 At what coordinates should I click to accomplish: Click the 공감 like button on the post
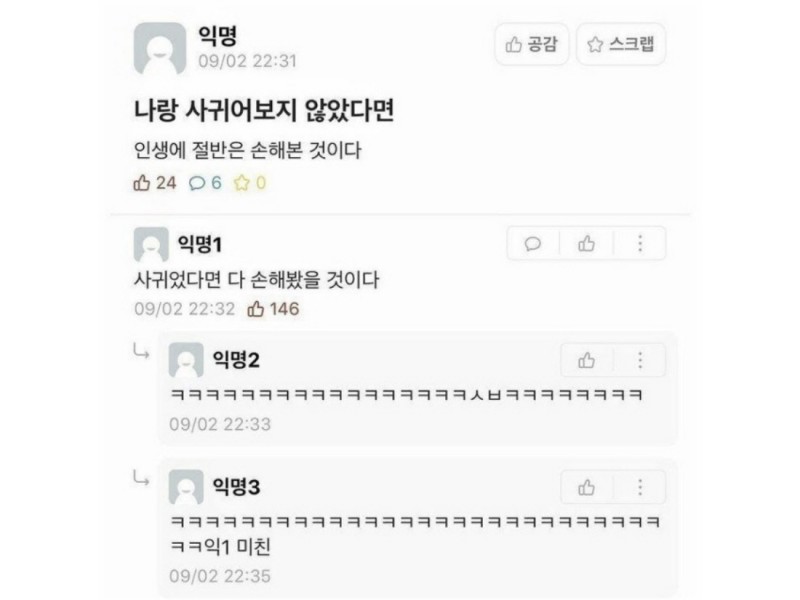(531, 44)
